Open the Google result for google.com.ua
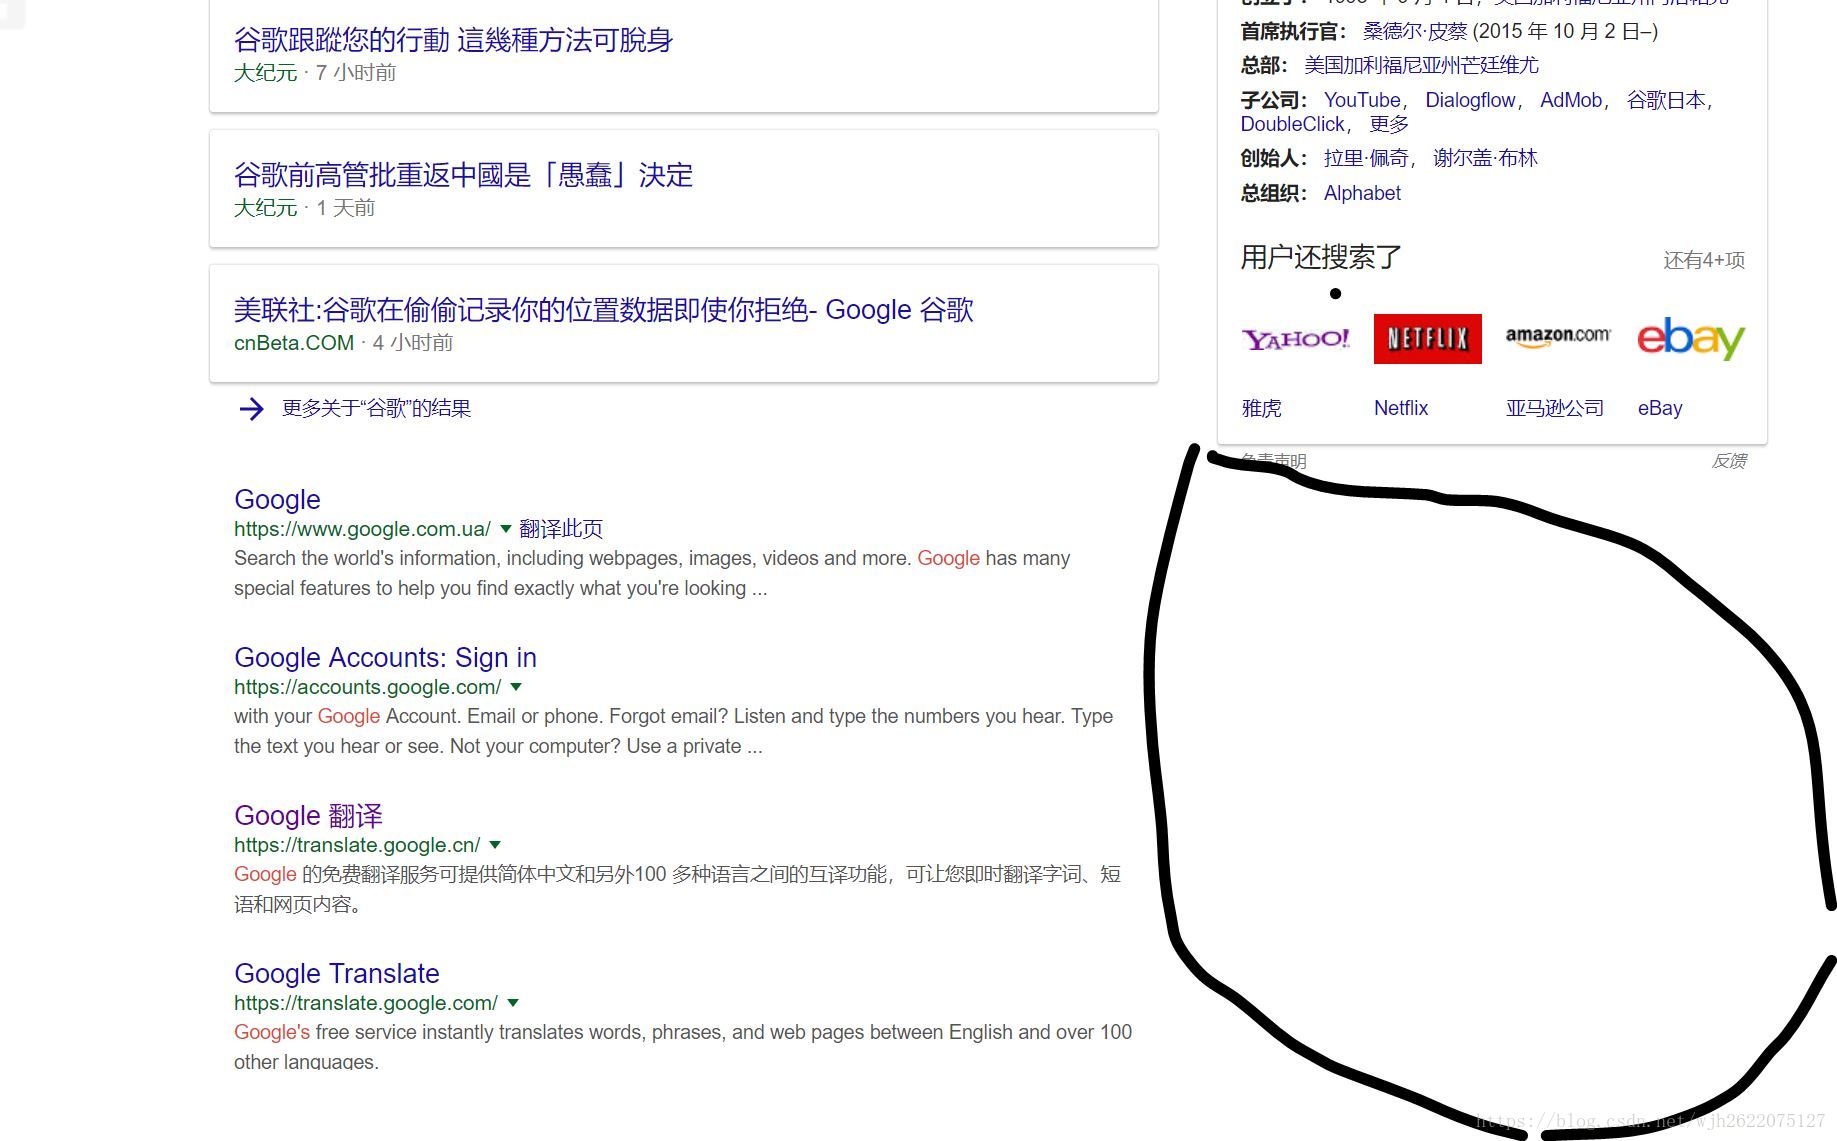1837x1141 pixels. click(x=277, y=499)
